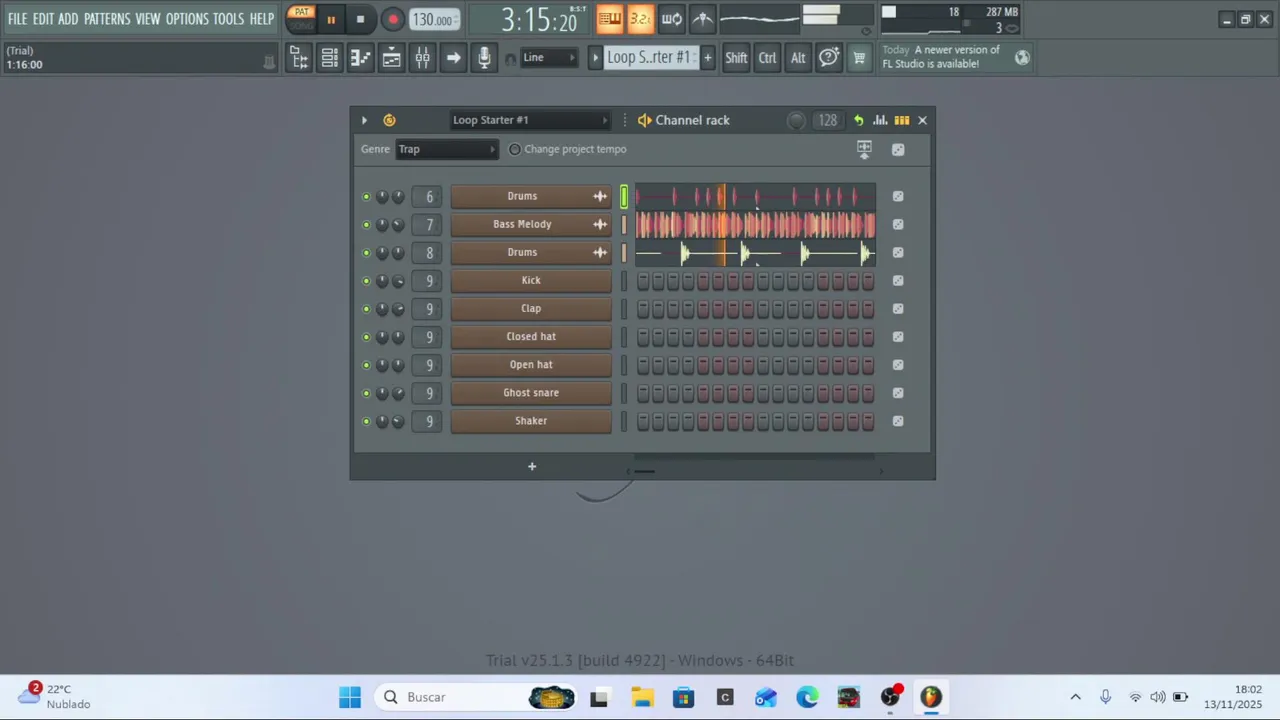The height and width of the screenshot is (720, 1280).
Task: Open the Piano roll toolbar icon
Action: pos(360,58)
